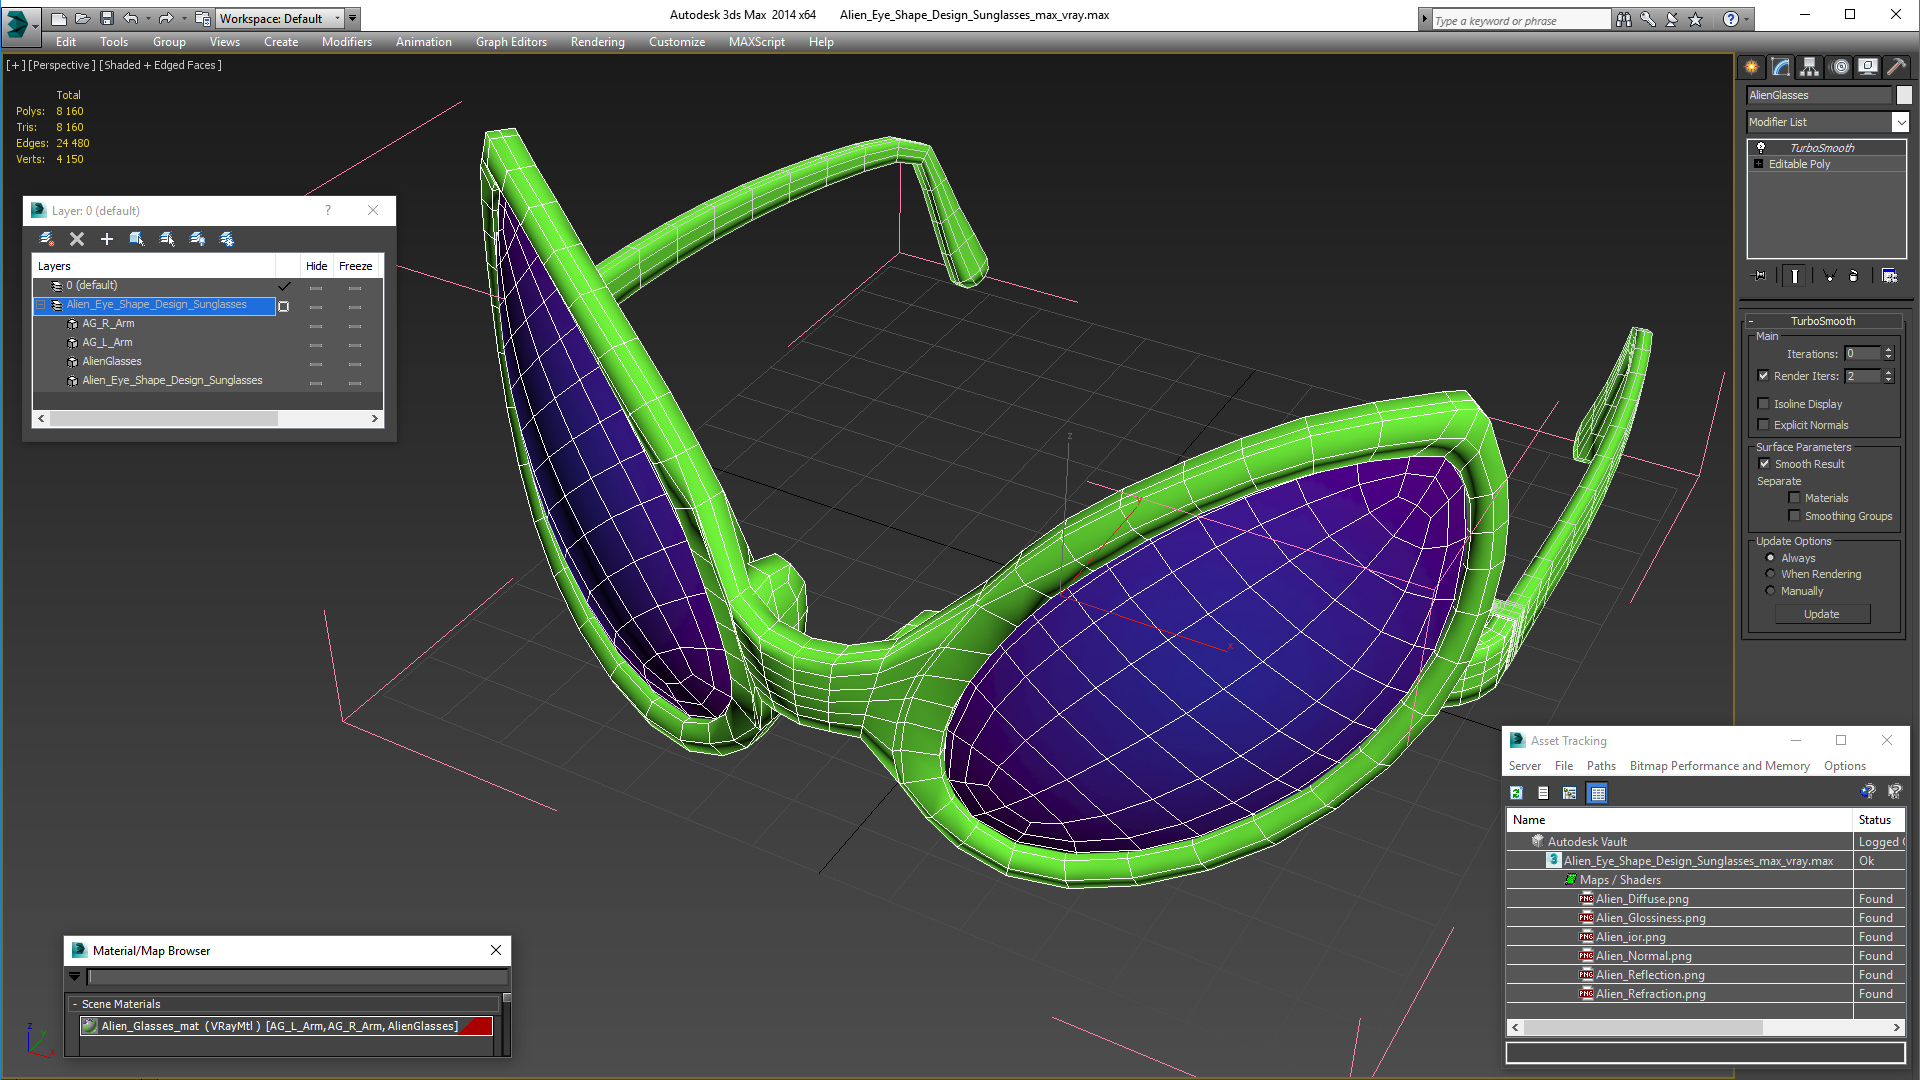Select AG_L_Arm in the layer list
1920x1080 pixels.
(107, 342)
